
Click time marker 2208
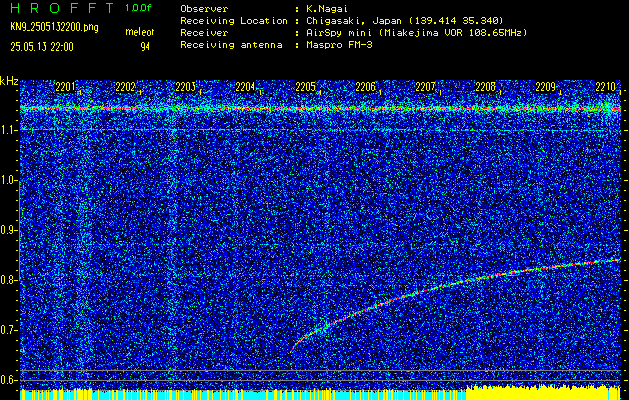(485, 87)
